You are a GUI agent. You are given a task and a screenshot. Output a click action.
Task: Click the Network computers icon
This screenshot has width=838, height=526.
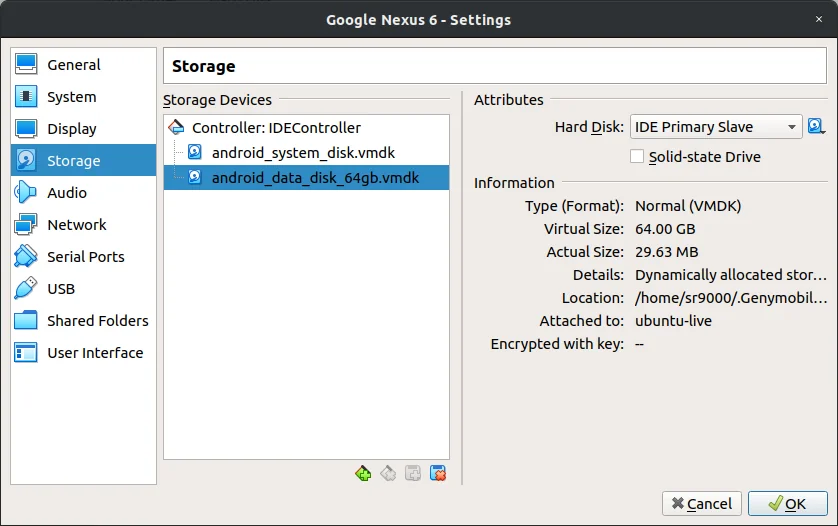coord(26,224)
